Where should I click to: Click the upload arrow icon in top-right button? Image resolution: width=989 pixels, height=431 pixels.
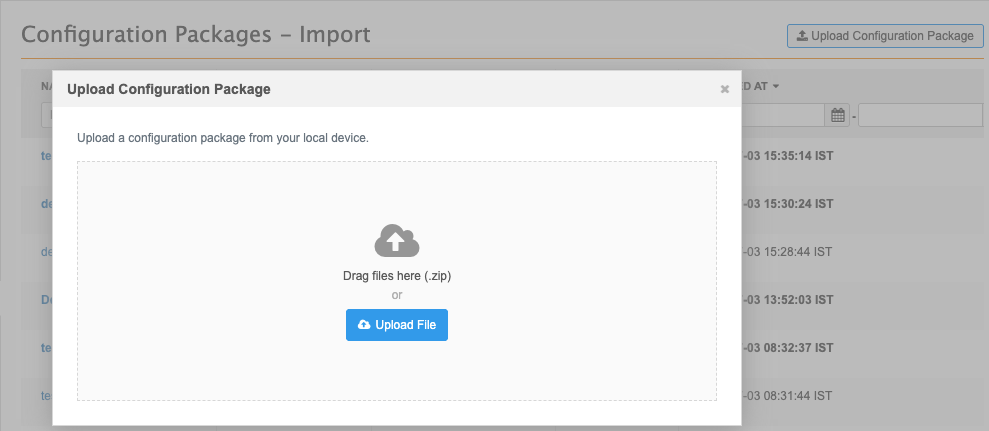(x=802, y=36)
